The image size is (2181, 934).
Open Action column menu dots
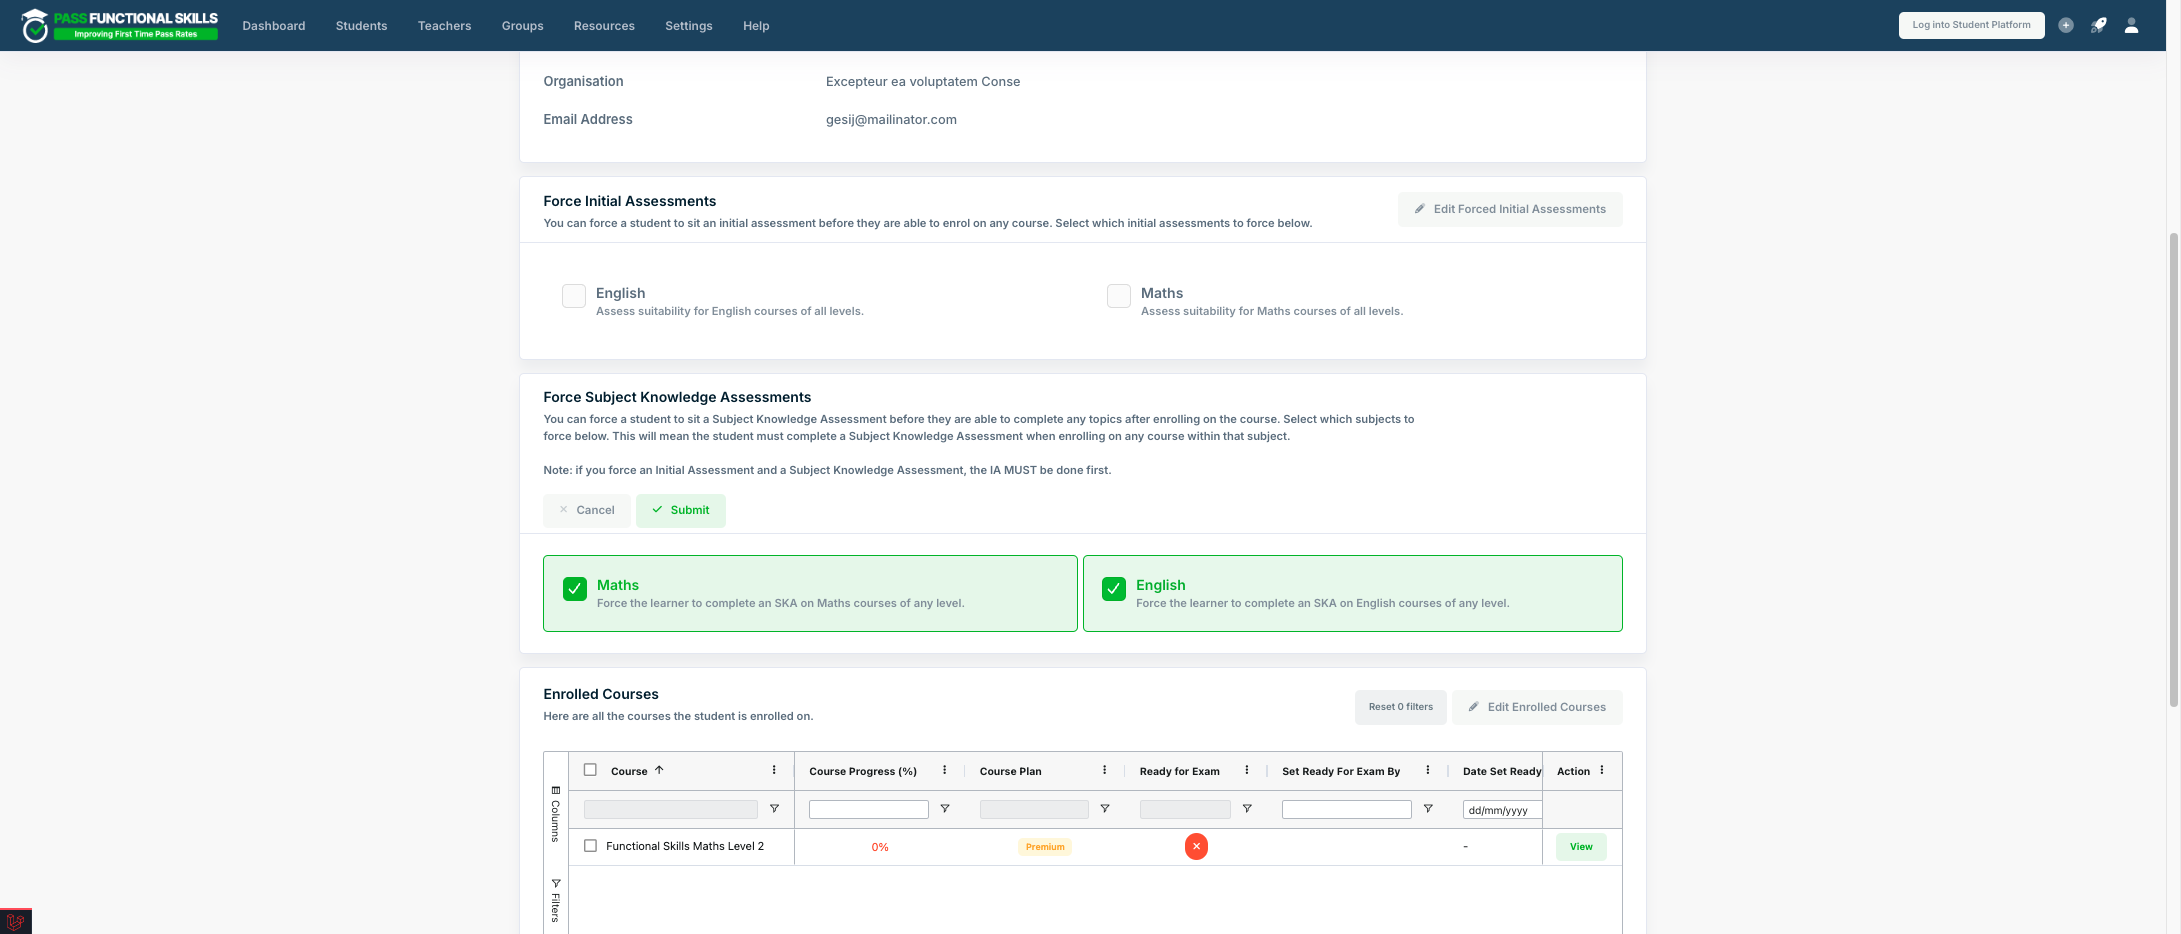(1602, 770)
